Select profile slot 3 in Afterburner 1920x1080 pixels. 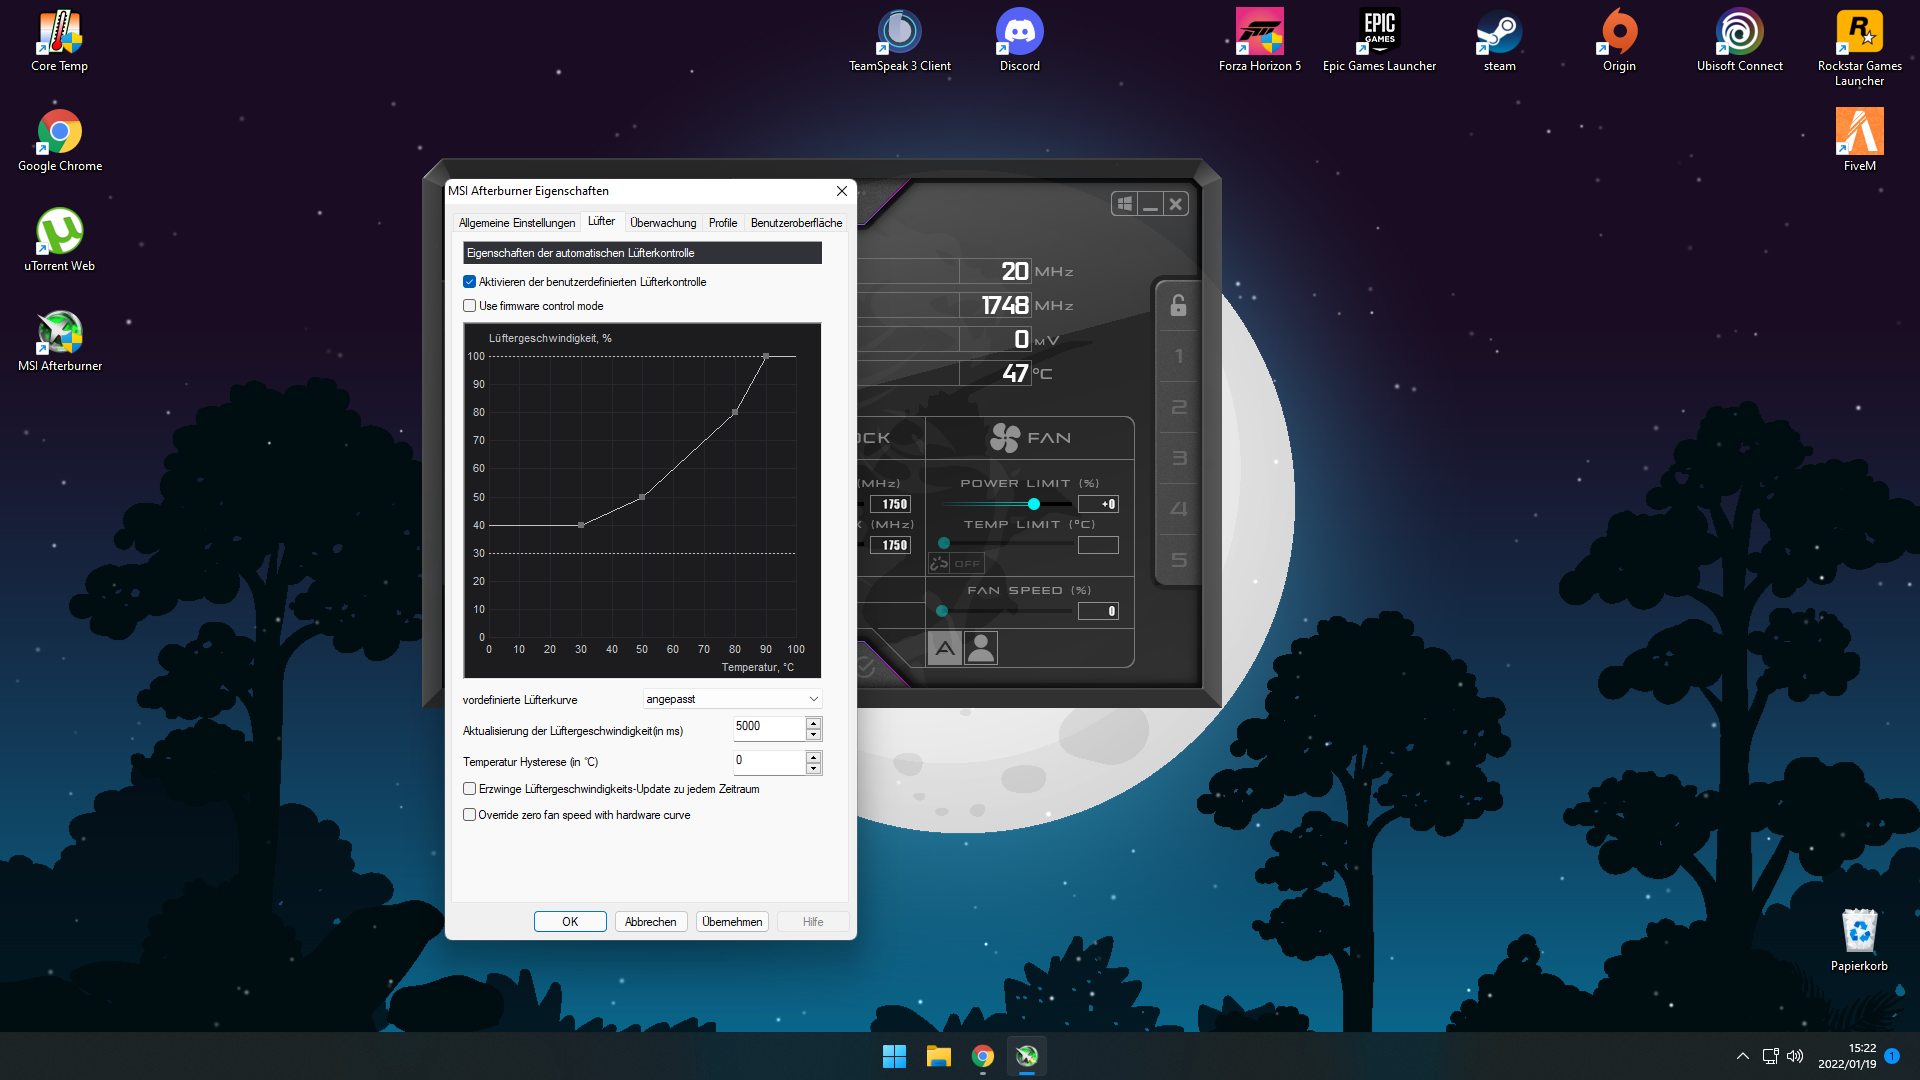click(1179, 458)
